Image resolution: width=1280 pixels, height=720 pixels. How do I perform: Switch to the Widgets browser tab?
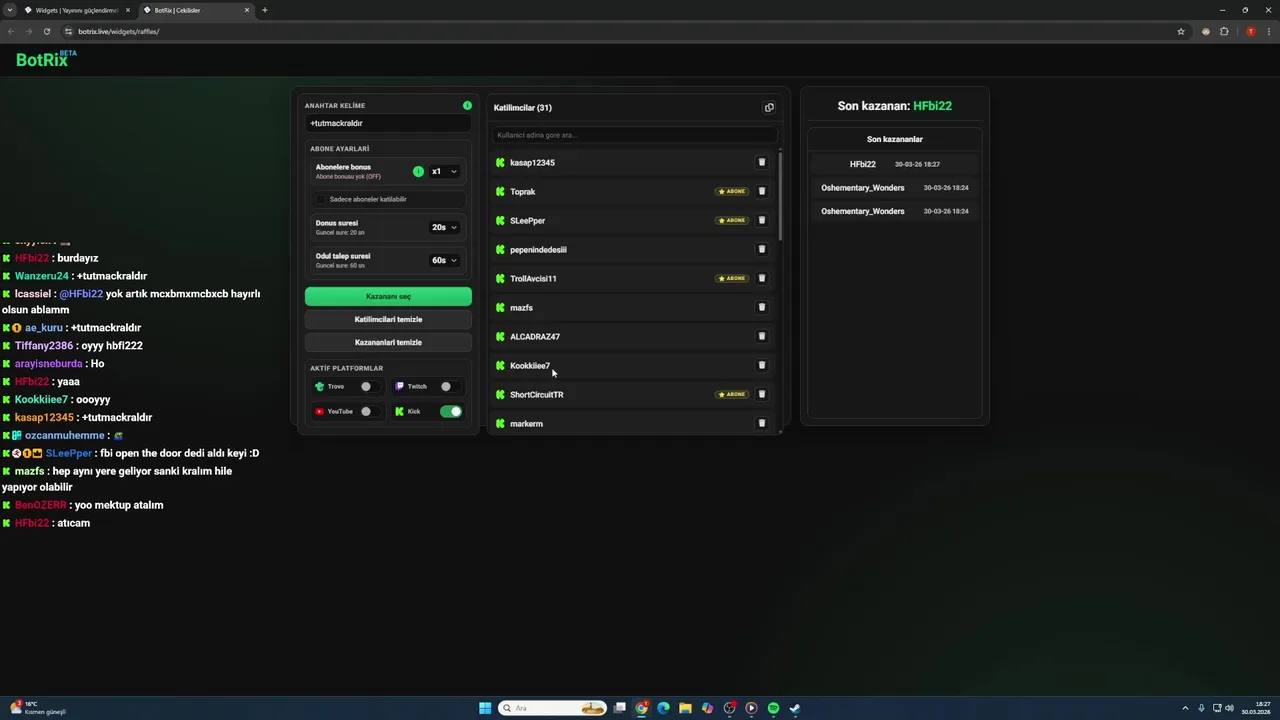tap(78, 10)
